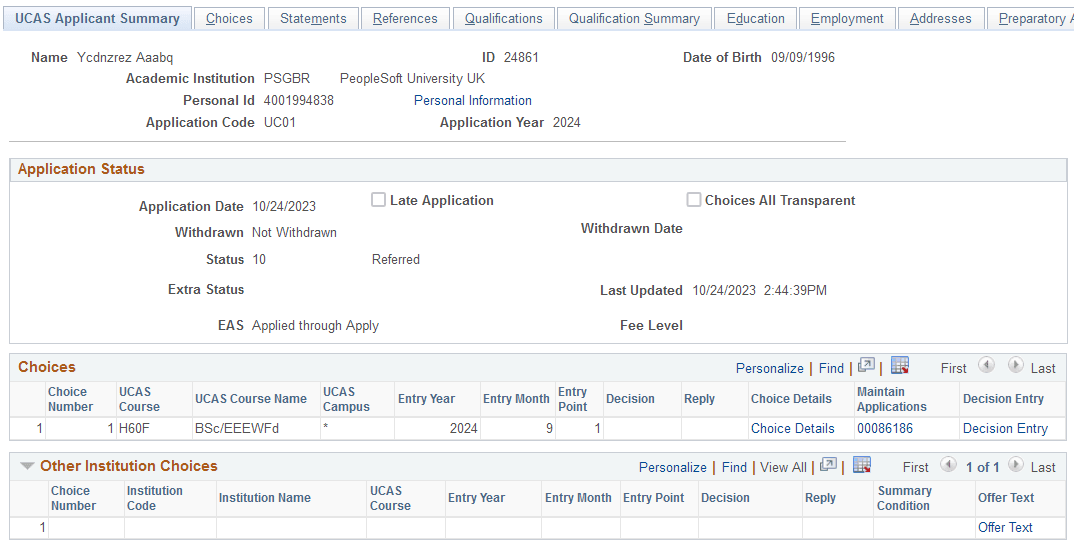Image resolution: width=1074 pixels, height=545 pixels.
Task: Switch to the Choices tab
Action: 229,18
